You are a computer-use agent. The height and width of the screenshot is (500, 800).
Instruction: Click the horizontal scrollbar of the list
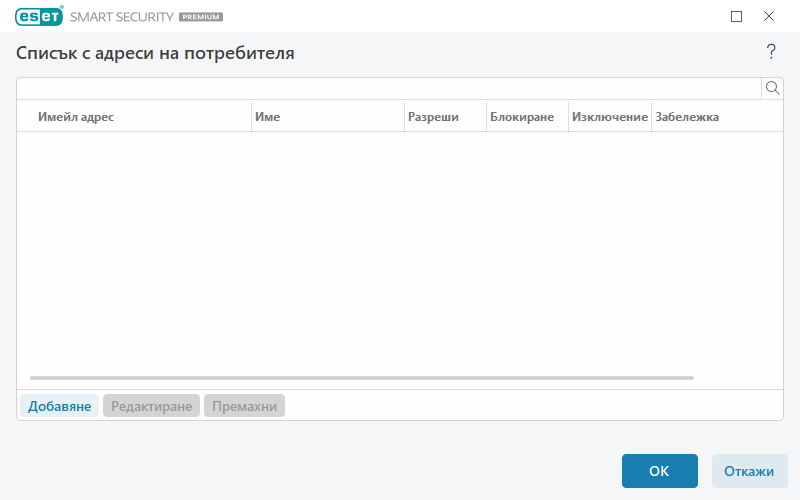coord(362,378)
